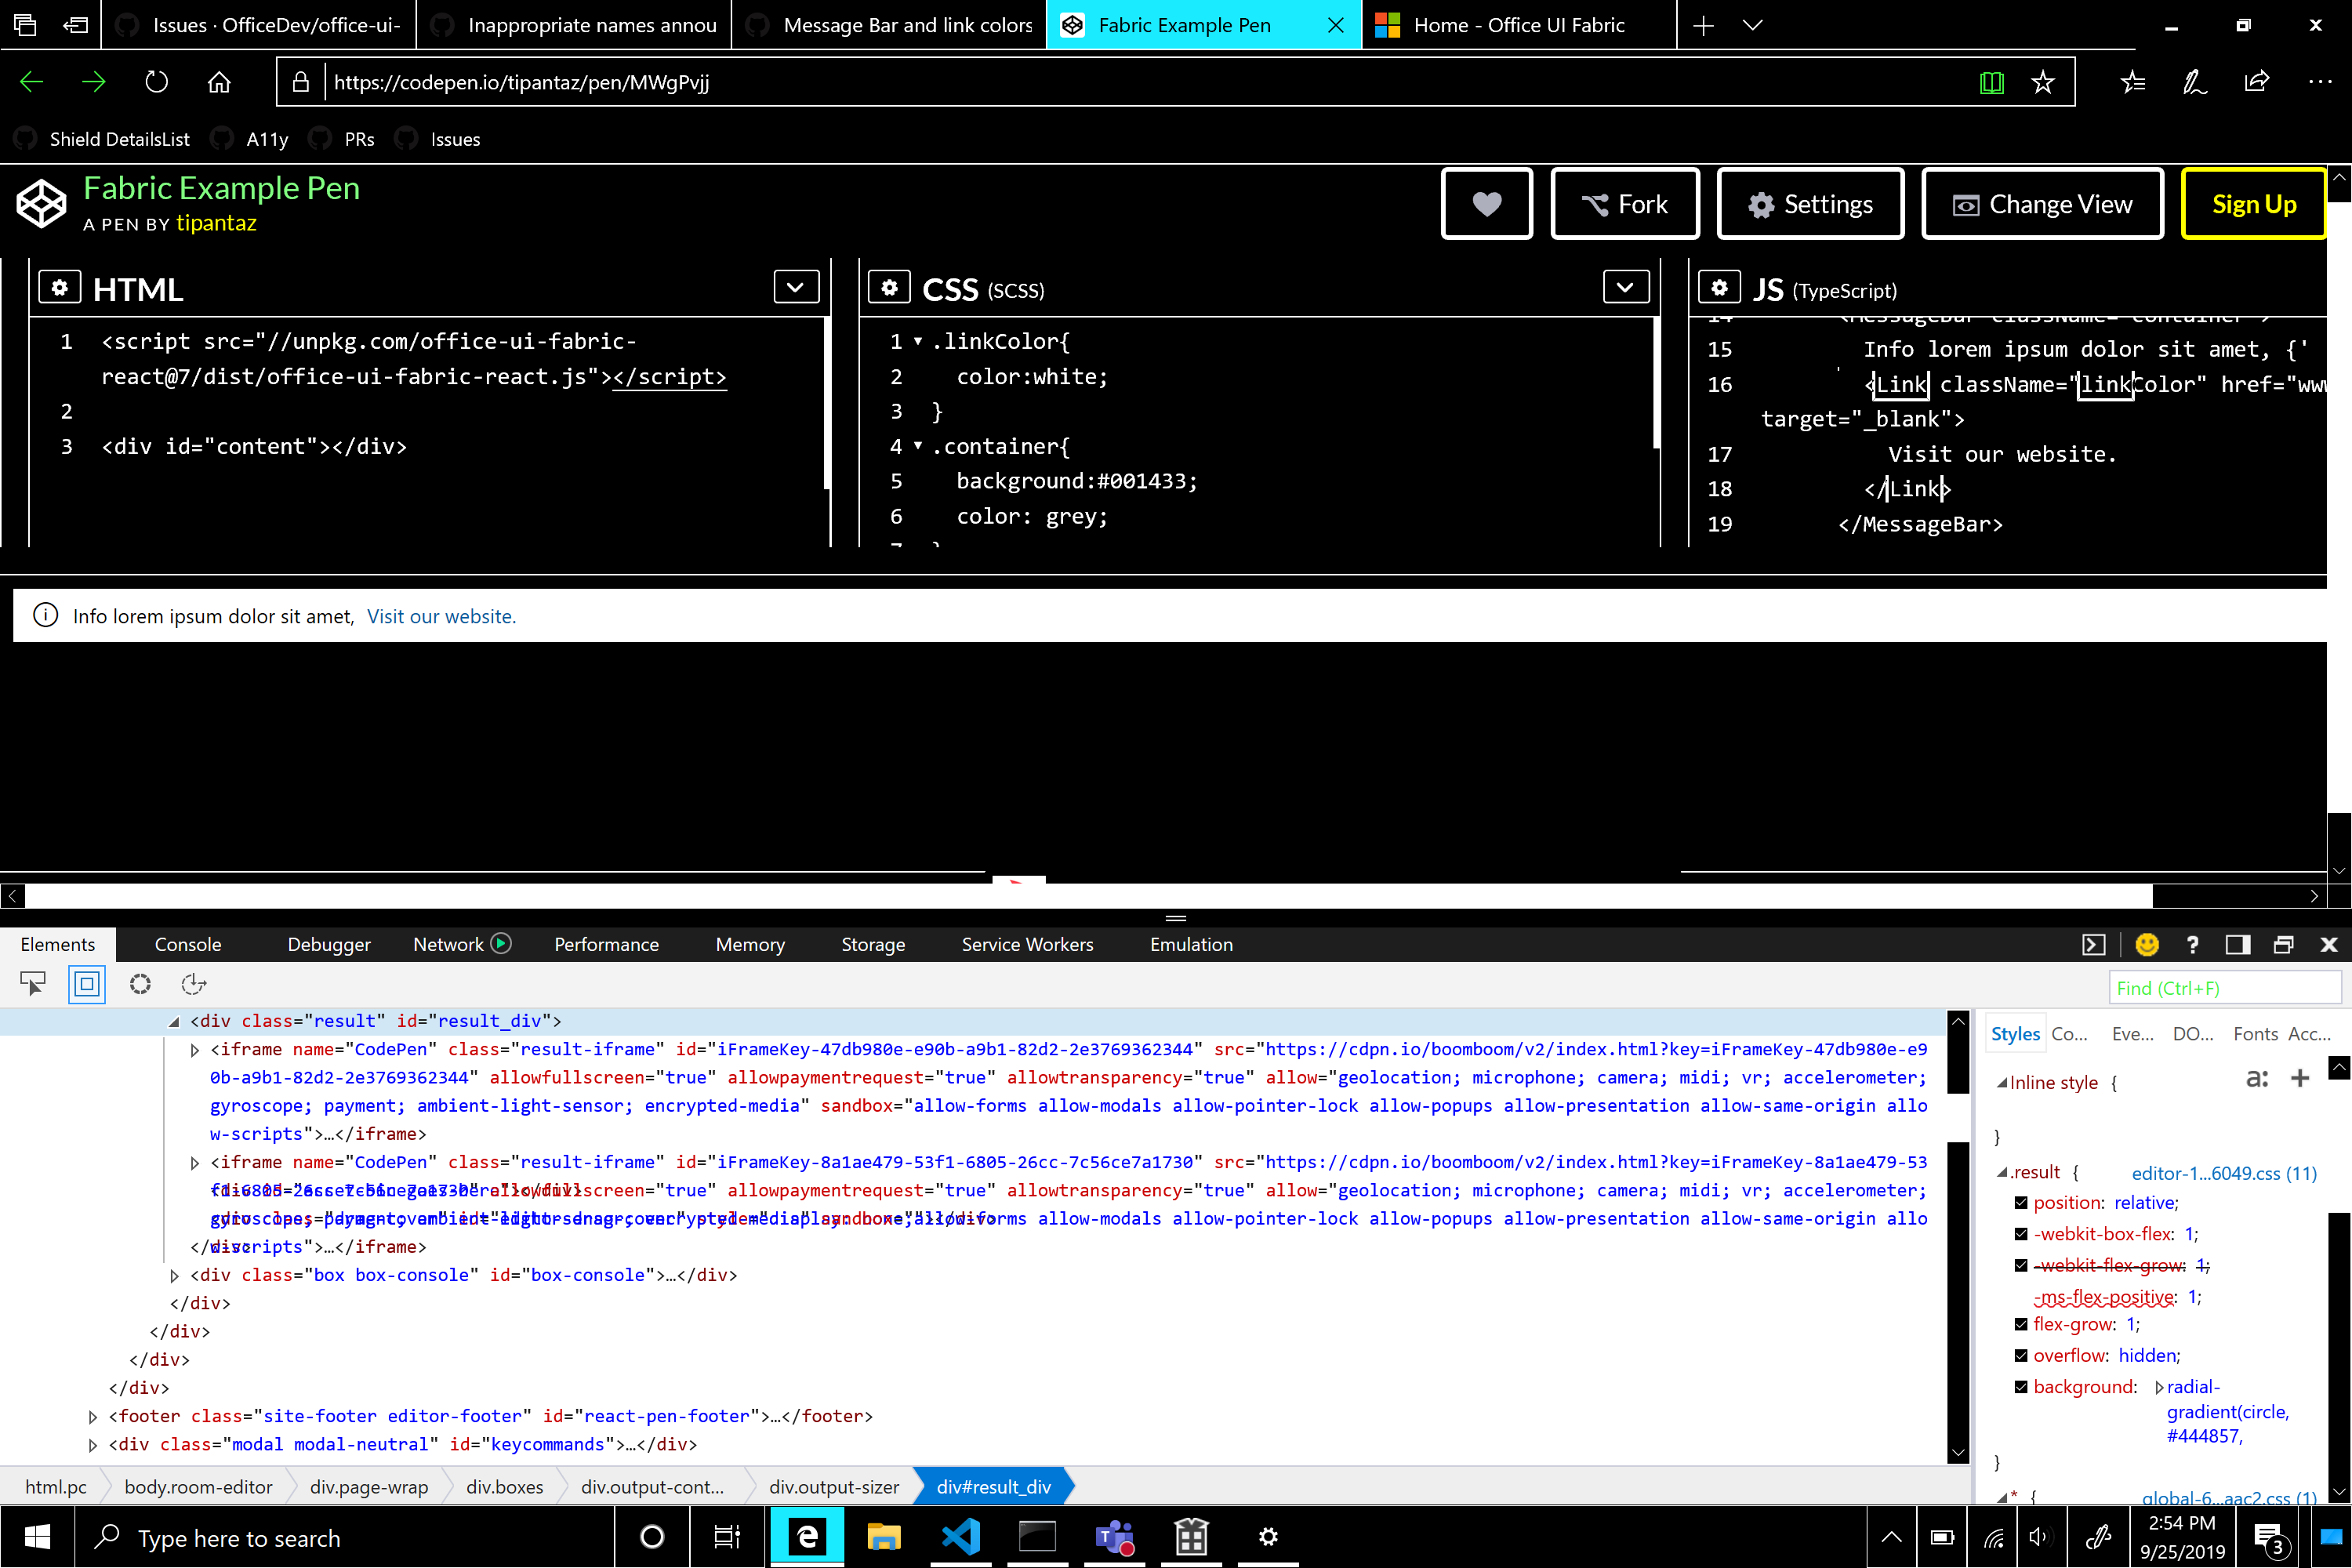Click the heart Love pen button

point(1486,204)
